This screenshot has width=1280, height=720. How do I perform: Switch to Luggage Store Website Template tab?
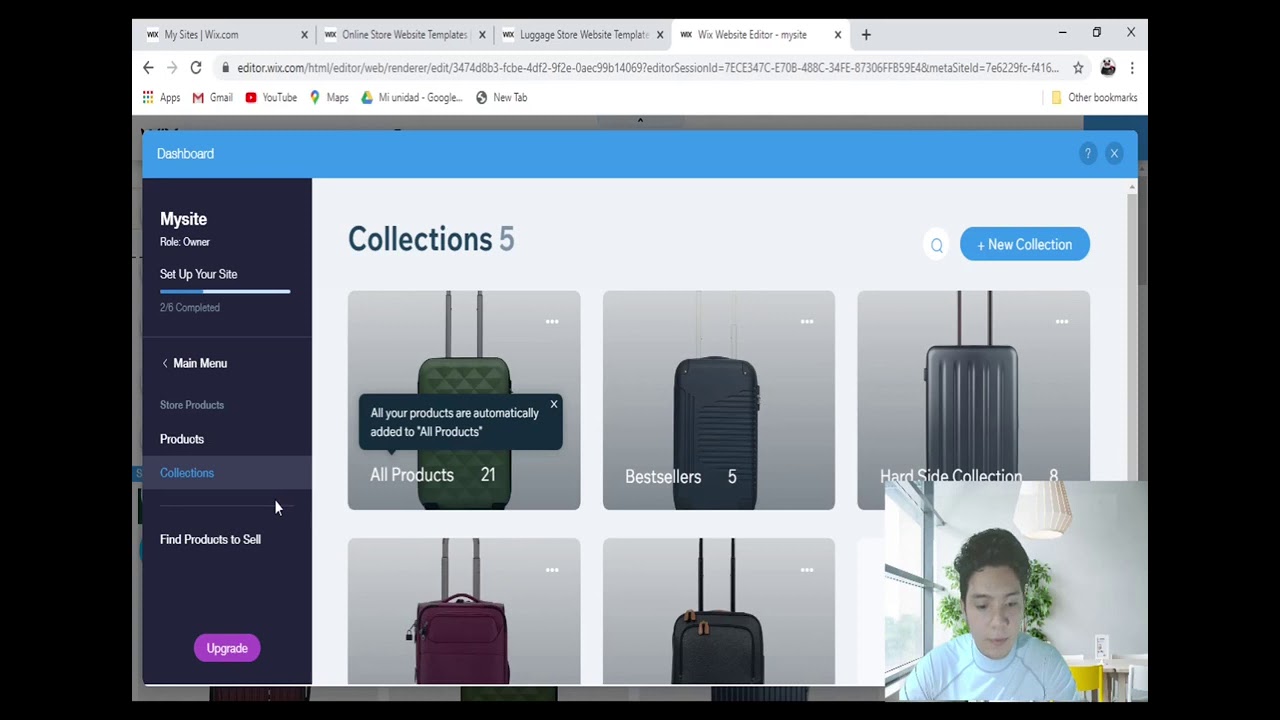tap(582, 34)
